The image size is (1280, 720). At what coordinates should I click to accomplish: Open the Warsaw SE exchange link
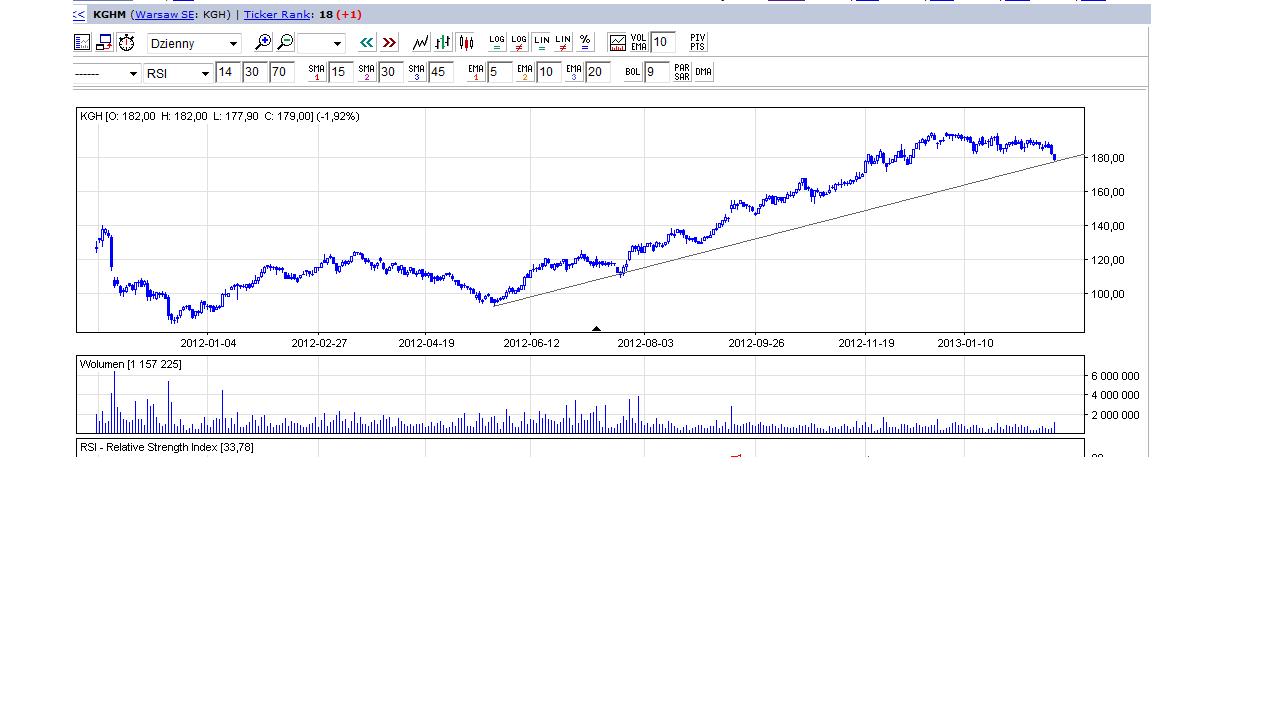pos(163,14)
